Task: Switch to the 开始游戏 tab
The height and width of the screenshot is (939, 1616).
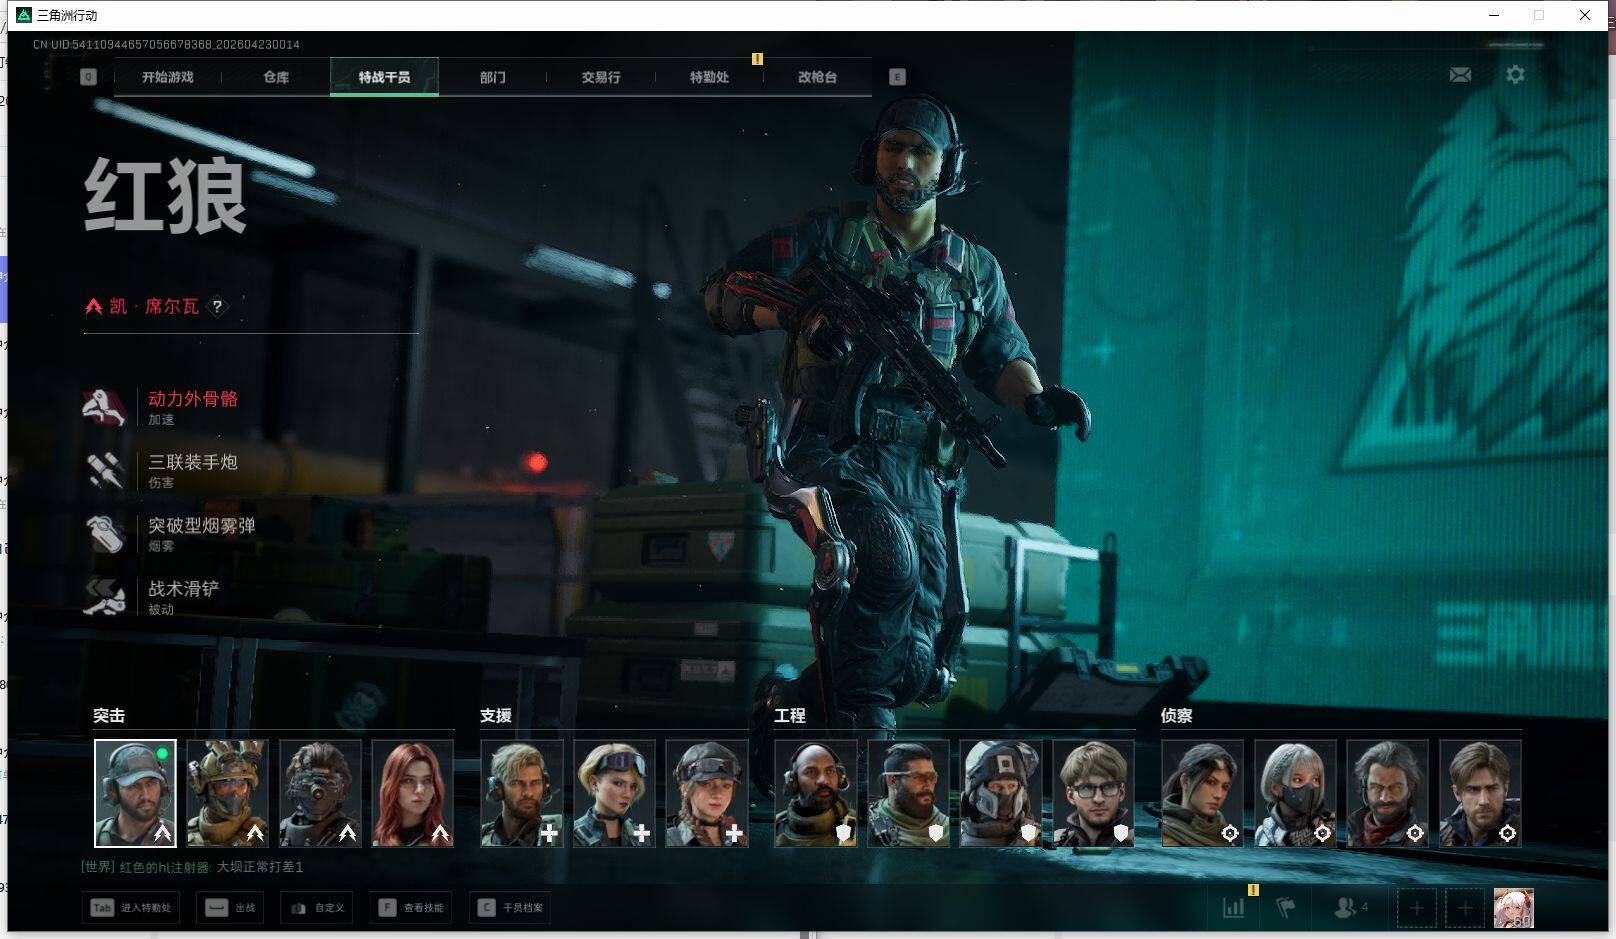Action: [167, 77]
